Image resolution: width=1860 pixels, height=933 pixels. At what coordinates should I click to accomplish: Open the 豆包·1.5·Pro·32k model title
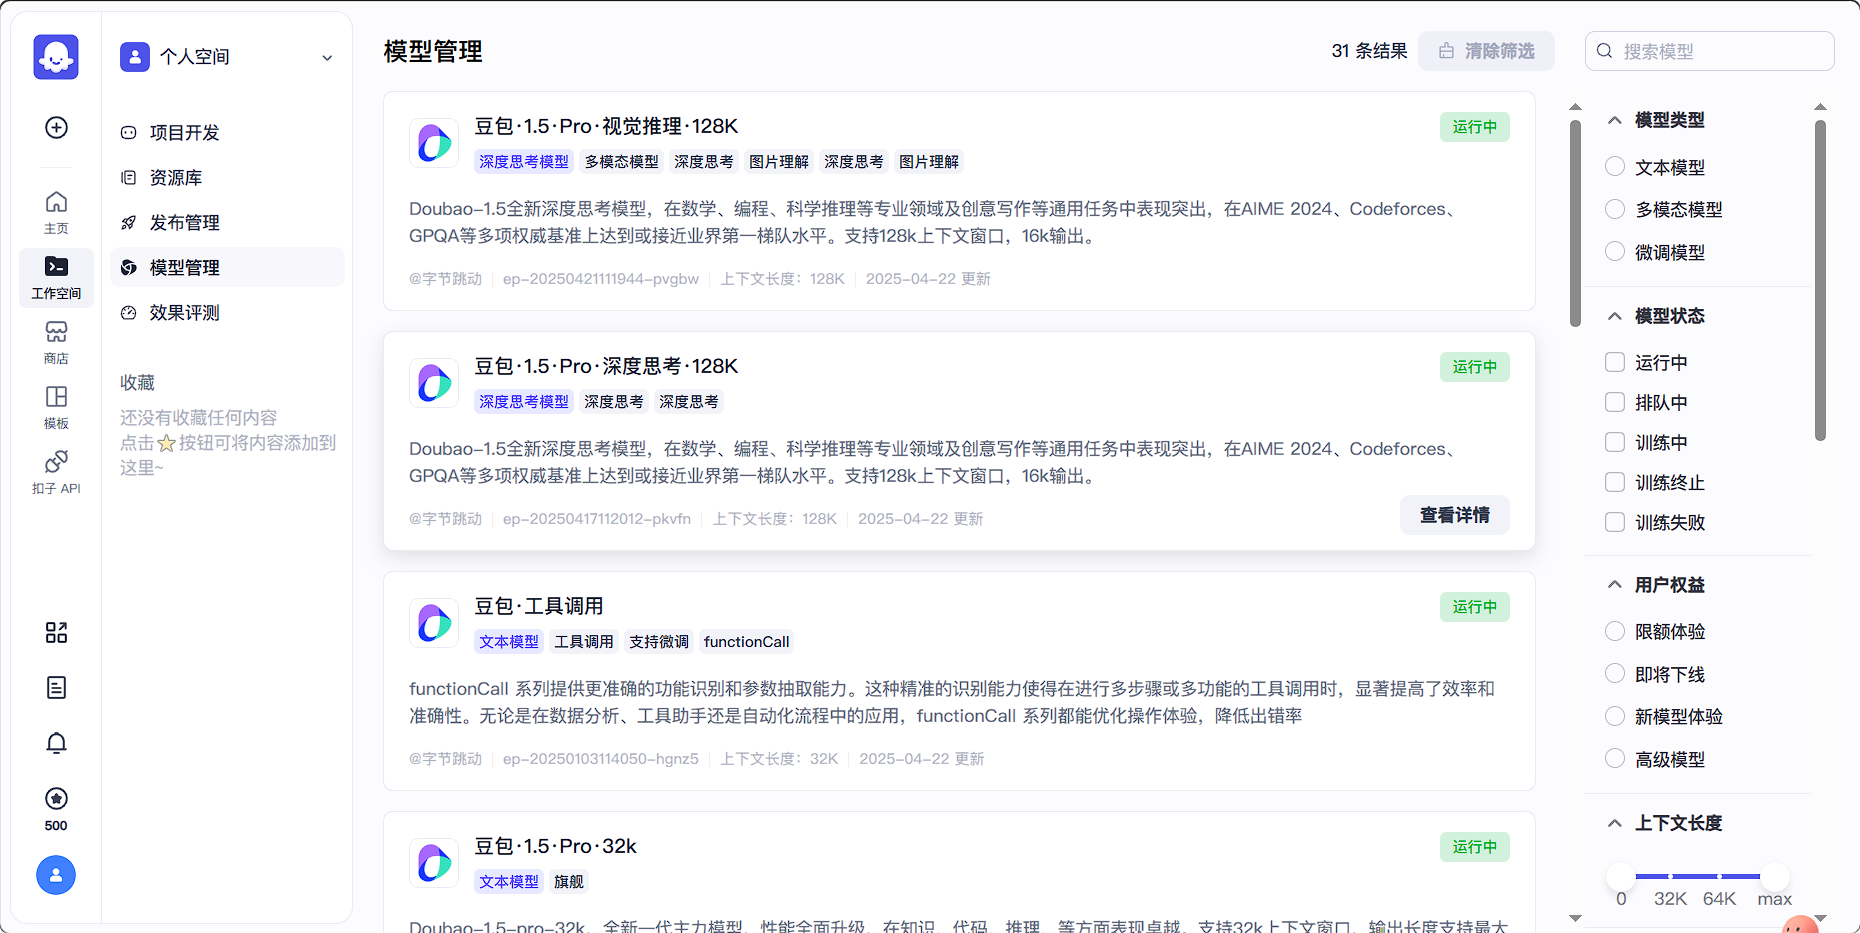(x=555, y=846)
